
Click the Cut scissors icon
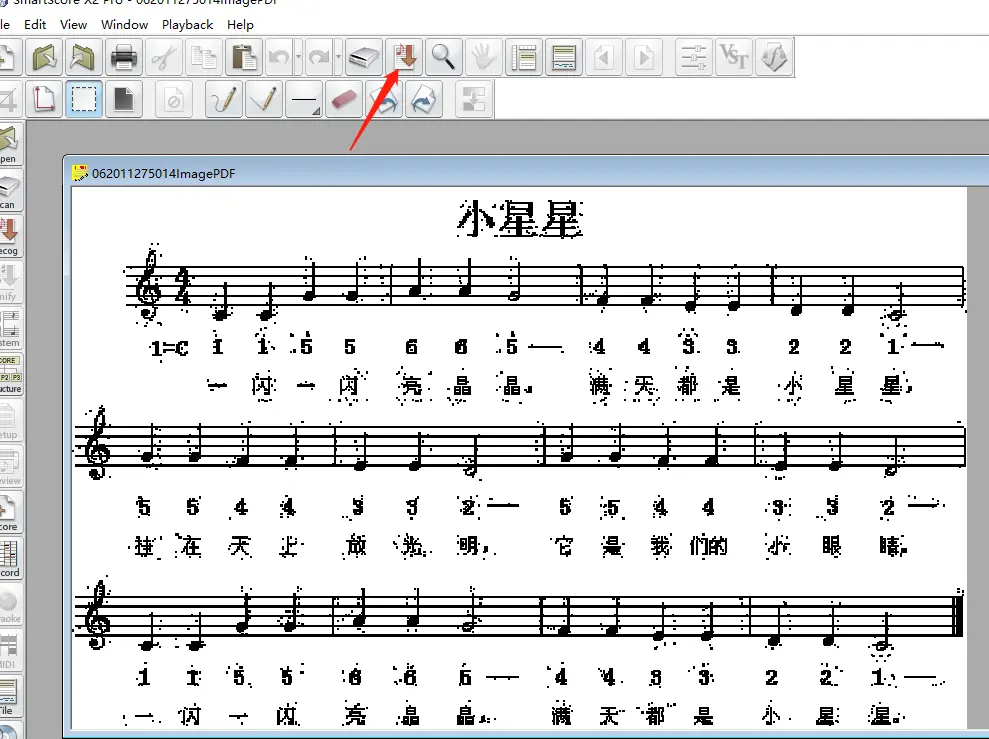pos(164,57)
